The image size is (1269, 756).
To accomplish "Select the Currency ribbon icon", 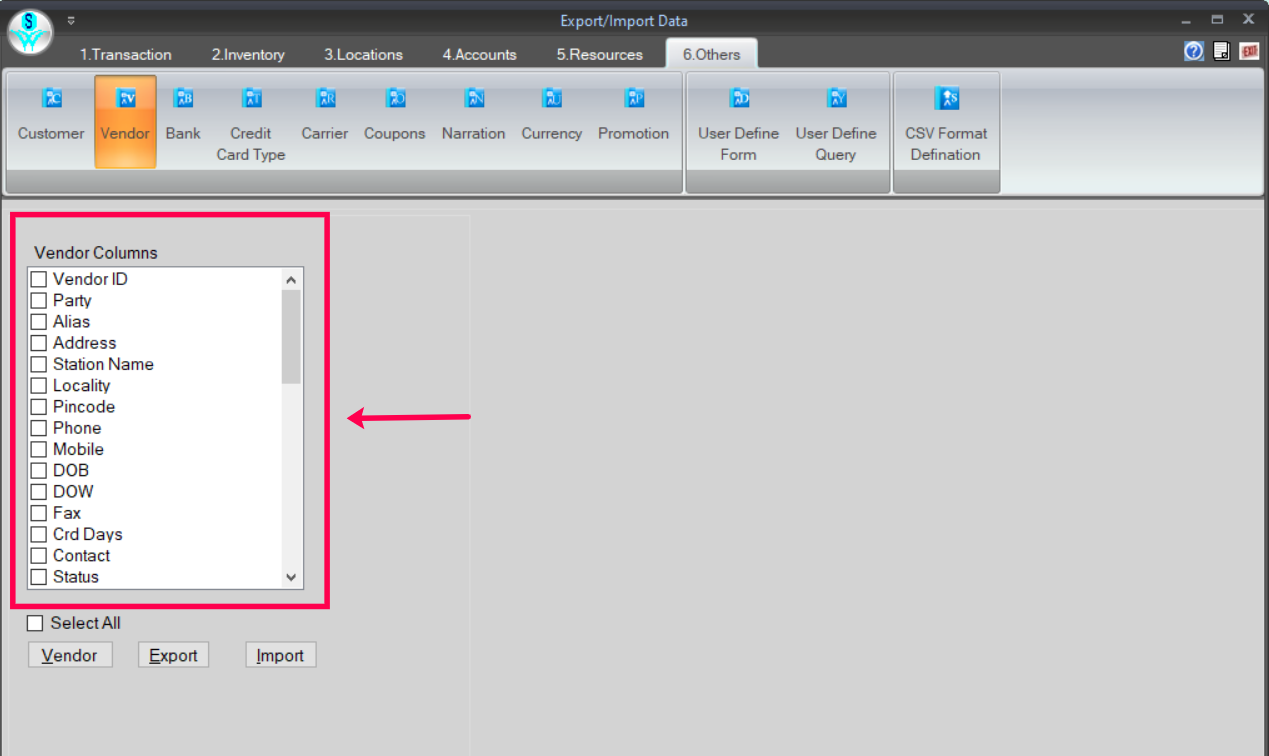I will click(552, 121).
